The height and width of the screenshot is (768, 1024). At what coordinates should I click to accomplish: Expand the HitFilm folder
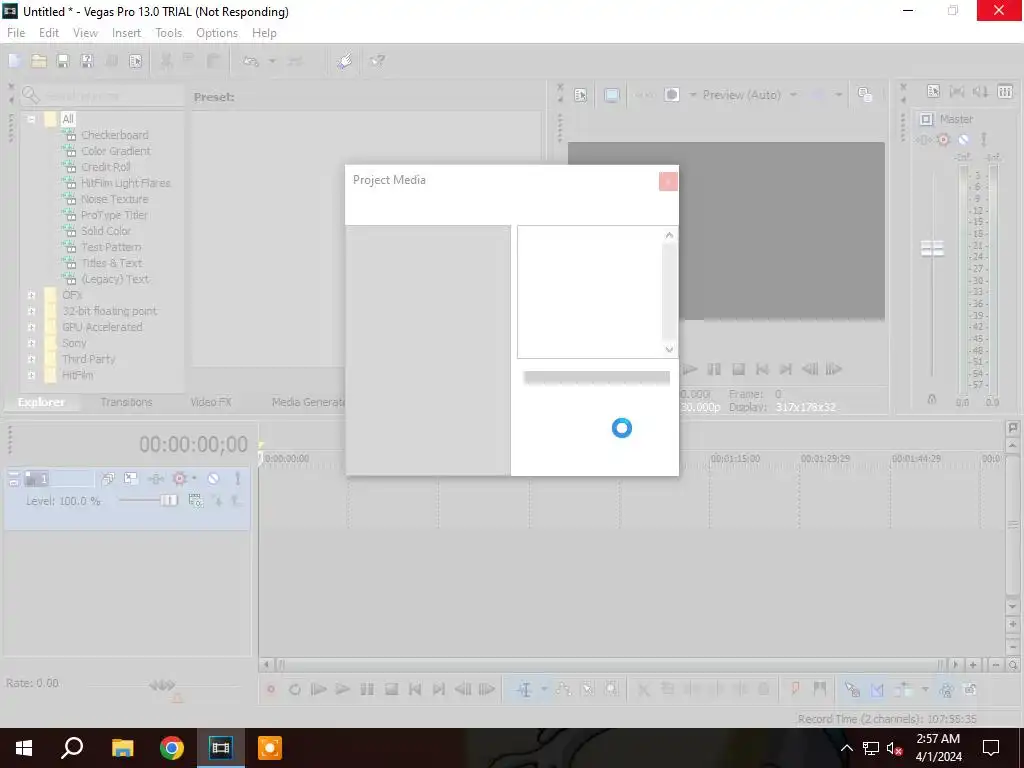point(31,376)
